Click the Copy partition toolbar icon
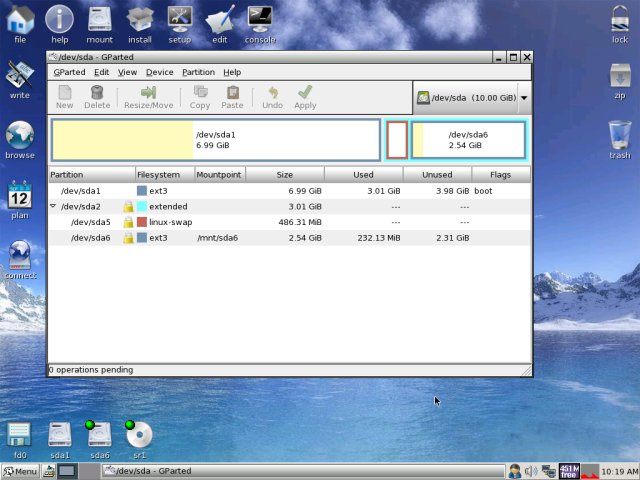The image size is (640, 480). [x=200, y=93]
